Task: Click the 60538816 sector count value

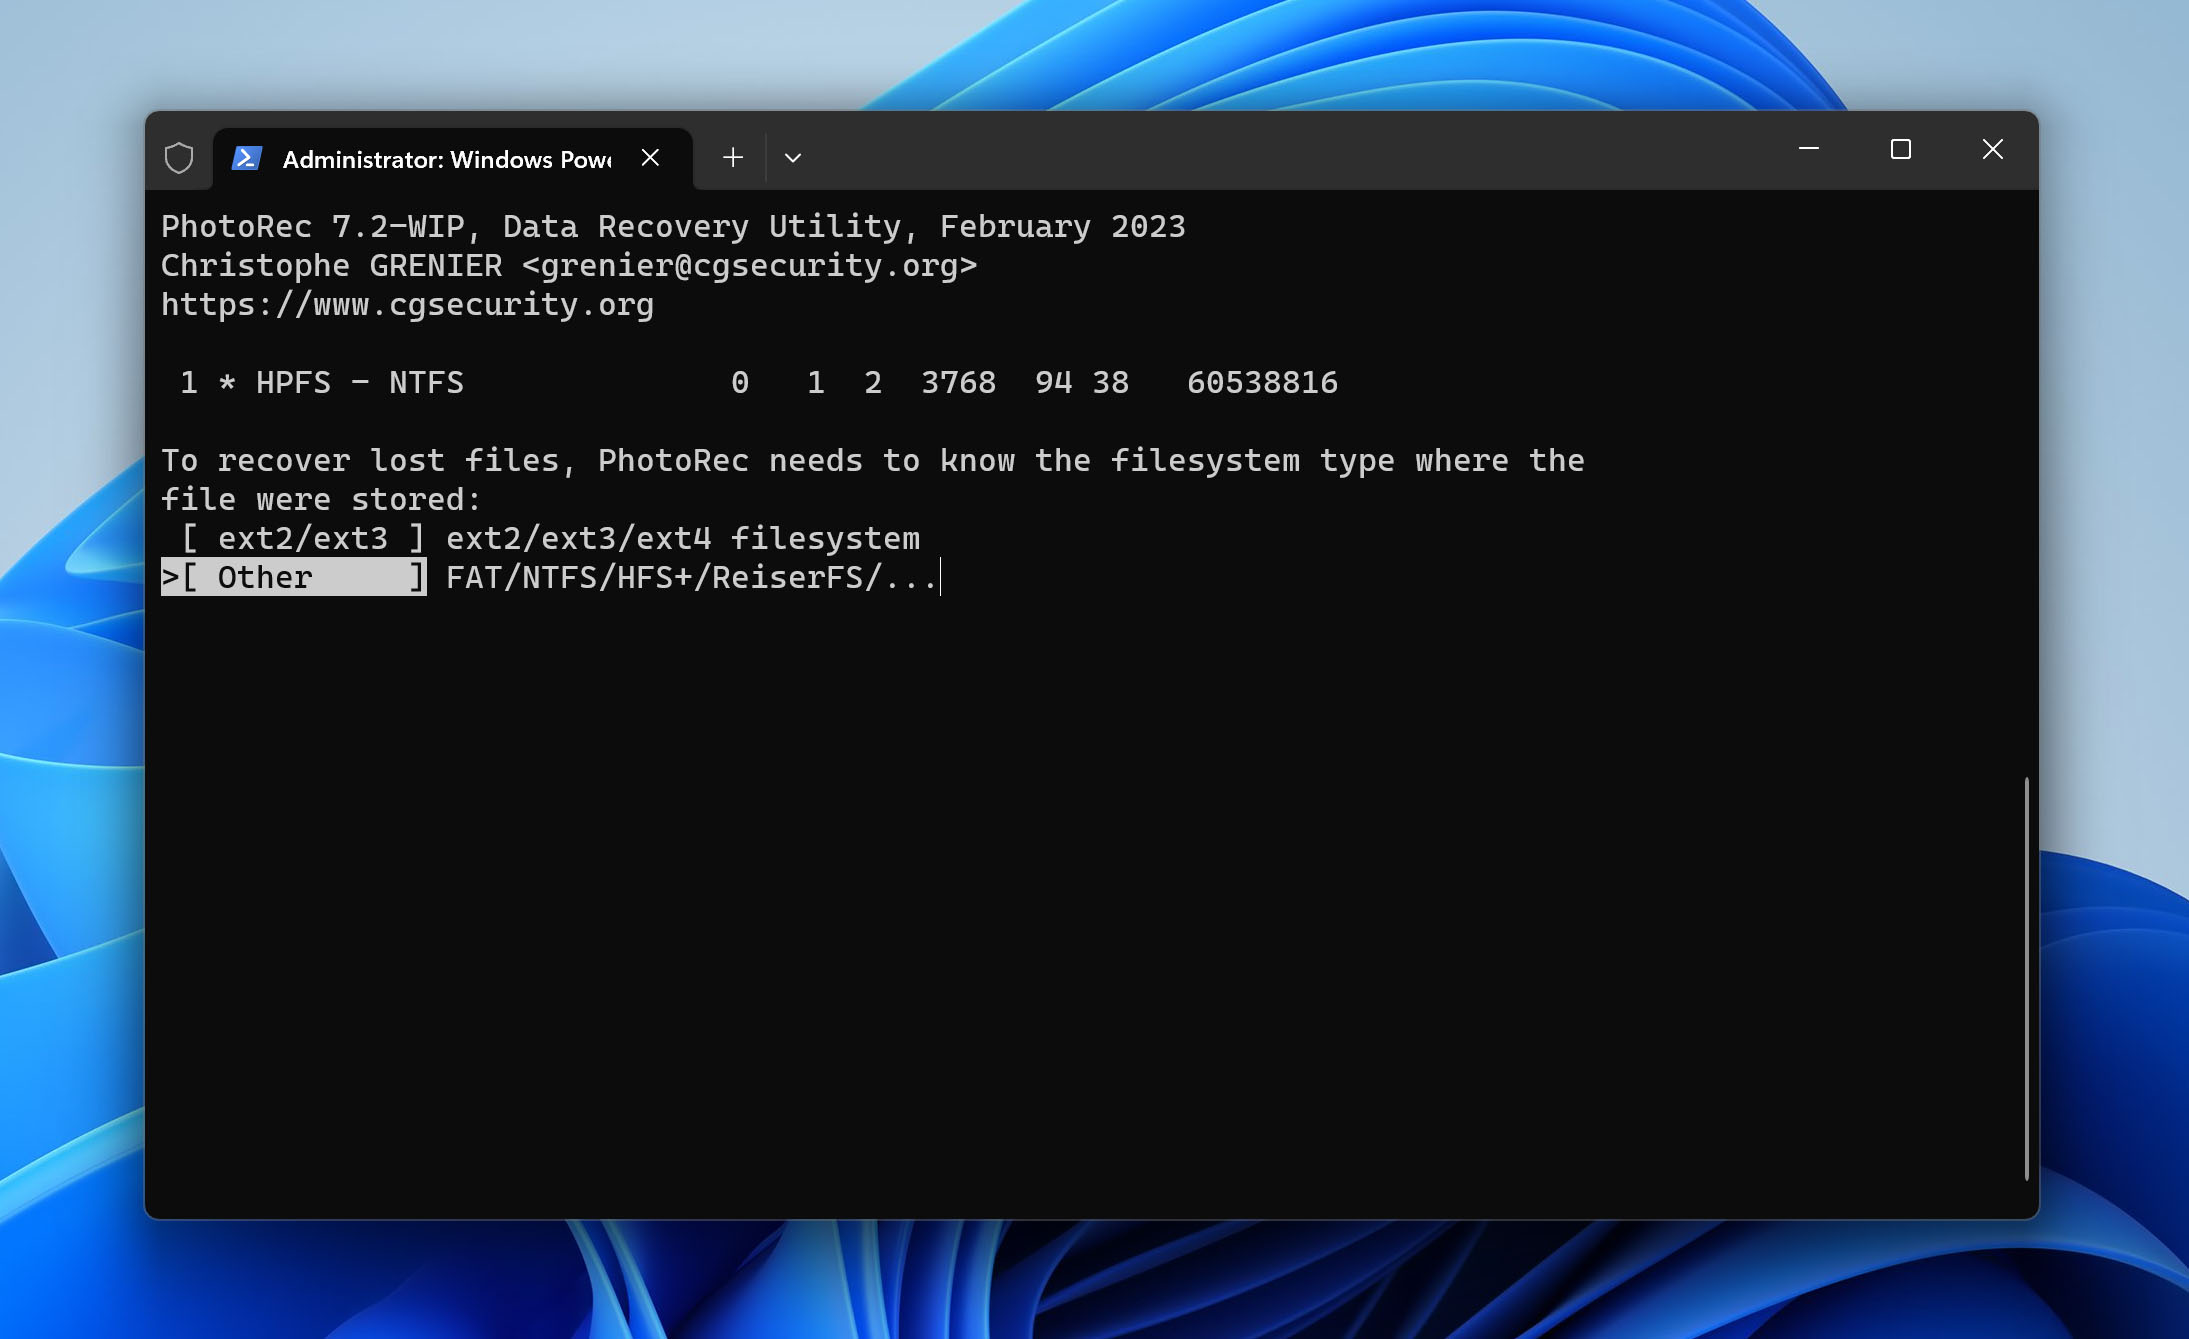Action: pyautogui.click(x=1262, y=382)
